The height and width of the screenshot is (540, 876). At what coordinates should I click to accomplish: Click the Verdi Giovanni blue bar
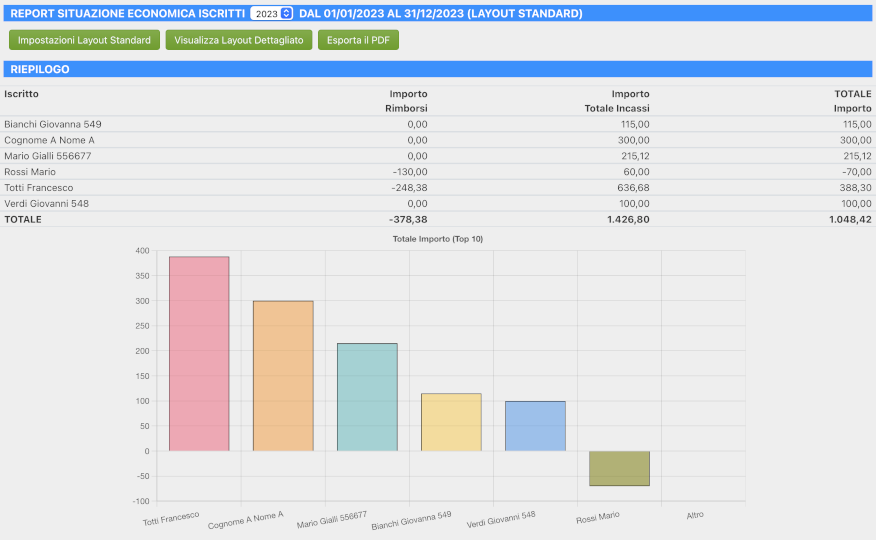point(535,426)
